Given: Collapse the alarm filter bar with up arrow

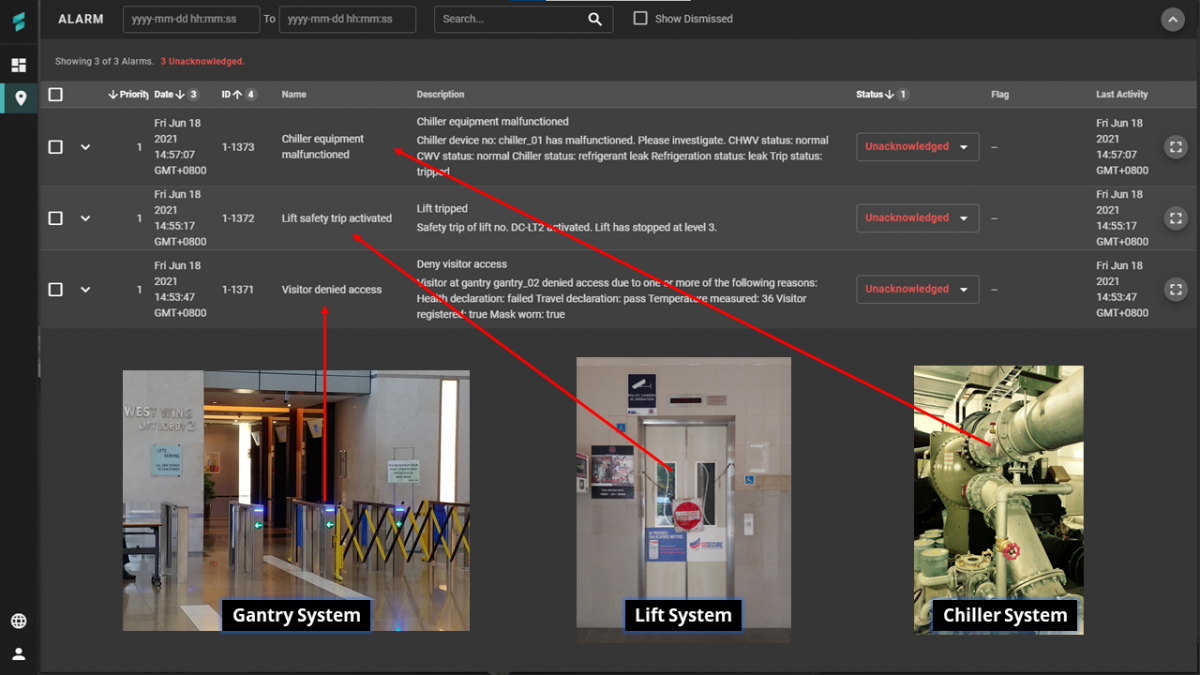Looking at the screenshot, I should pos(1172,19).
